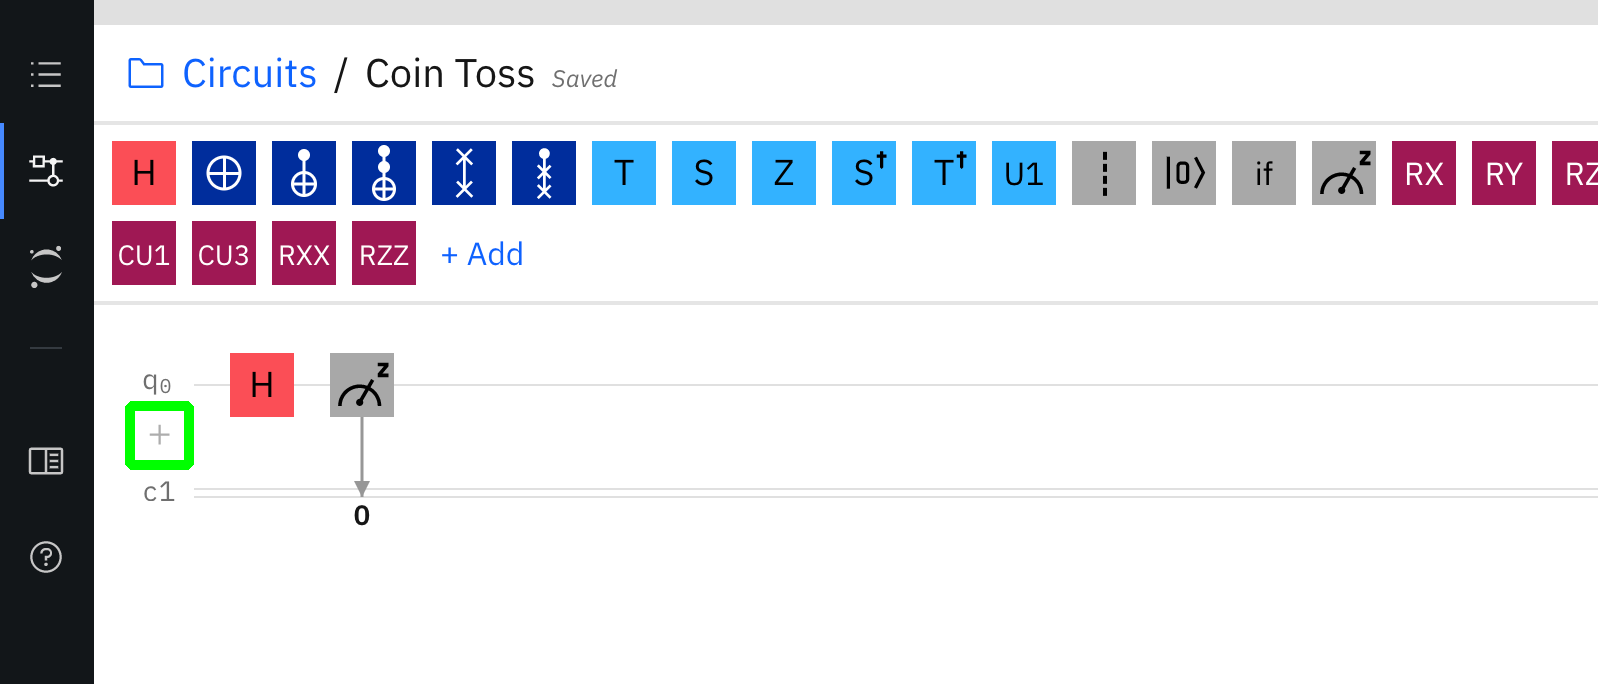
Task: Click the '+ Add' gate link
Action: coord(482,254)
